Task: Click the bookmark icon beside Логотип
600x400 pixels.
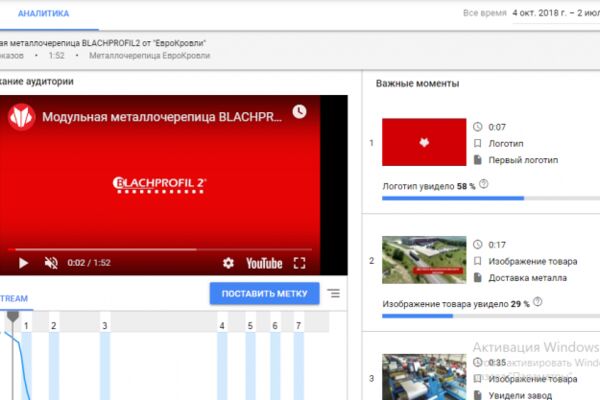Action: pyautogui.click(x=478, y=143)
